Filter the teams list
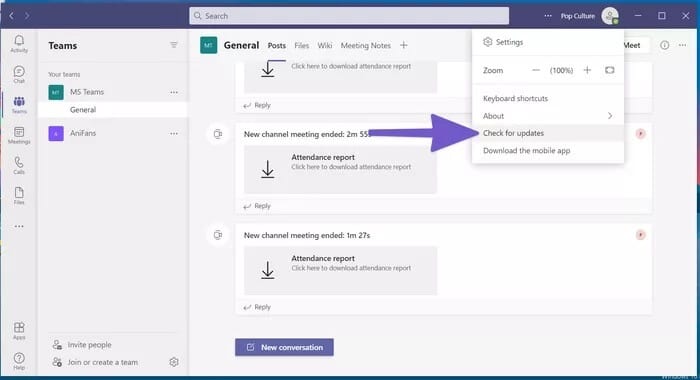Viewport: 700px width, 380px height. (174, 45)
